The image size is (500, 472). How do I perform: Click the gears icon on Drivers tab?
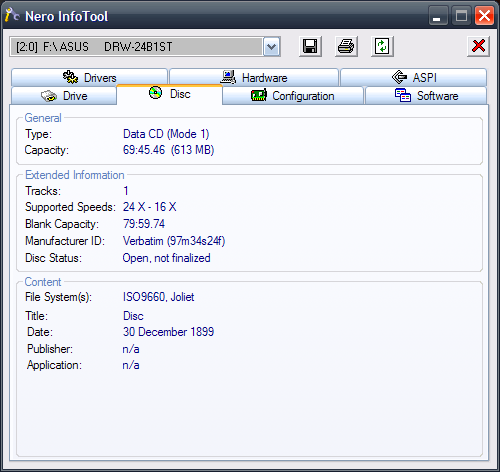click(70, 77)
